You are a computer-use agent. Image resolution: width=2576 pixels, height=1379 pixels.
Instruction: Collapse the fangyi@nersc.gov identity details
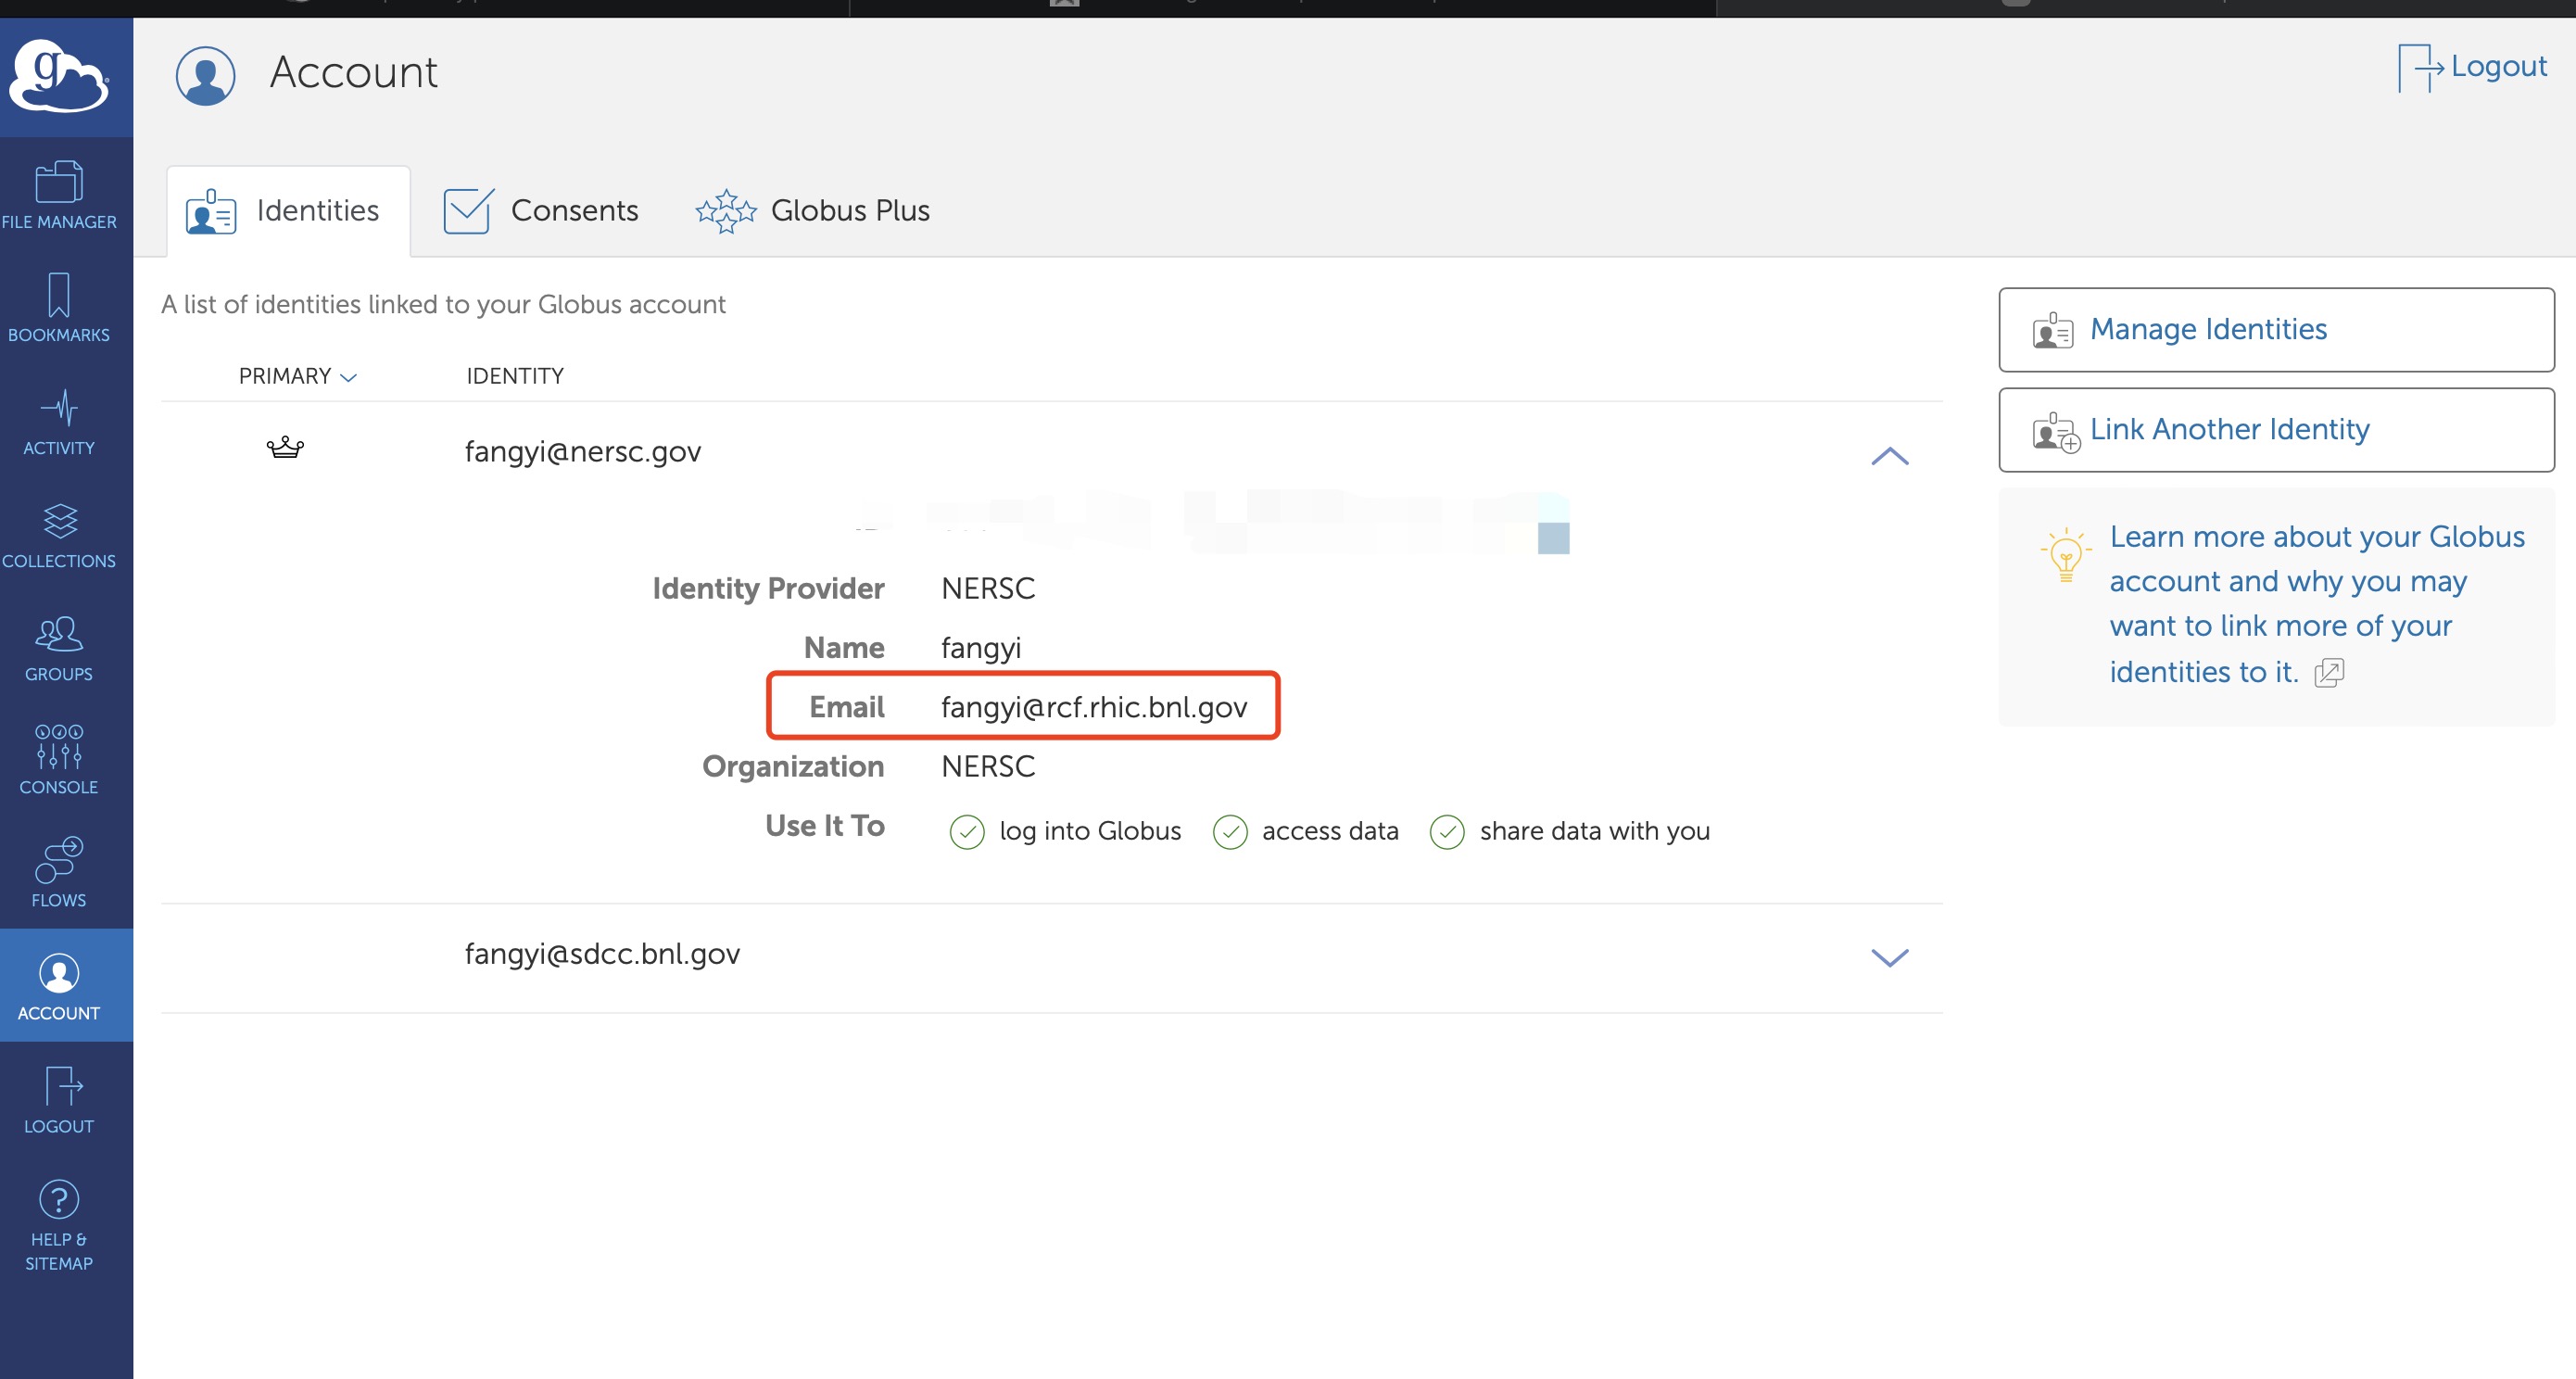click(1889, 456)
